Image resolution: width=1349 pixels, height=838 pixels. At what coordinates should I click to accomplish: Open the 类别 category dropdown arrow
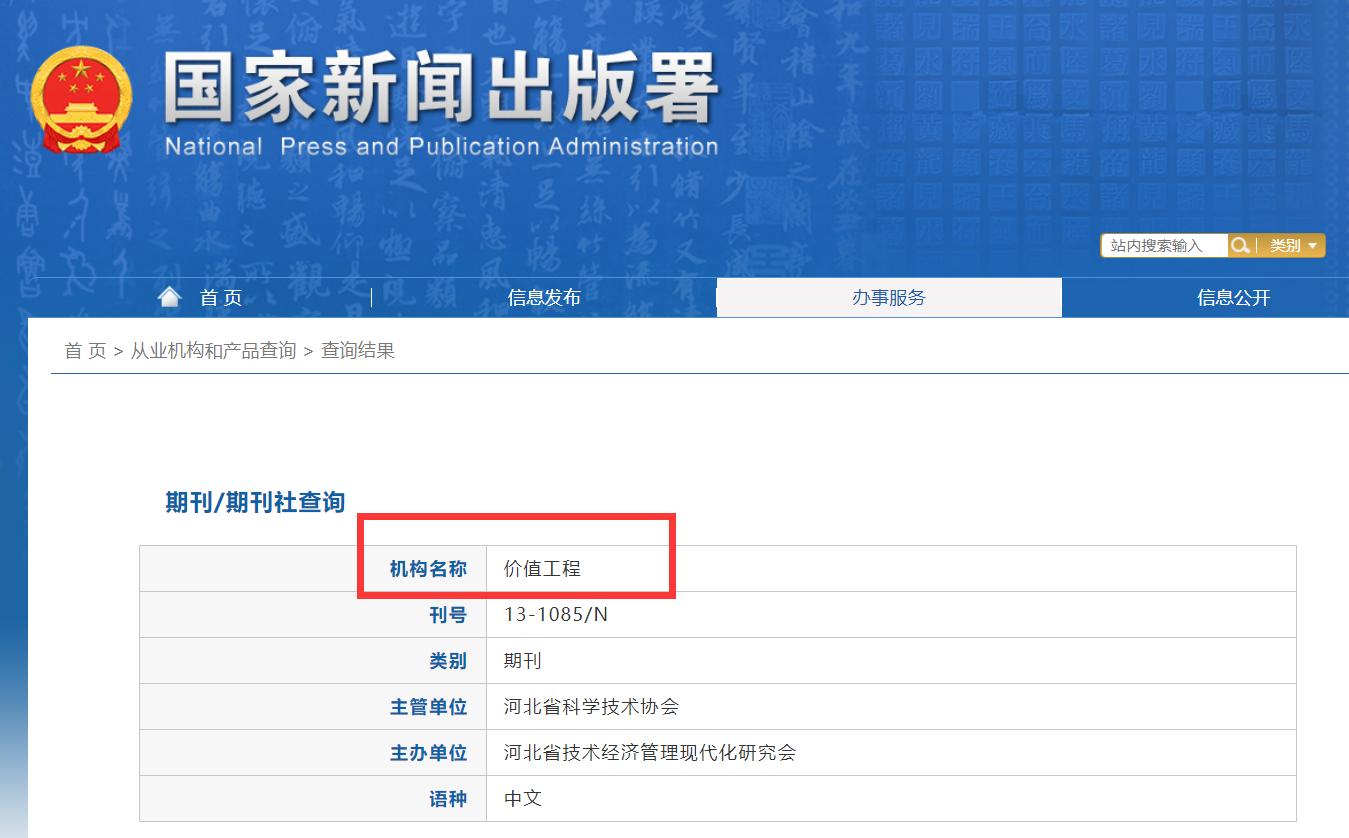click(1313, 245)
